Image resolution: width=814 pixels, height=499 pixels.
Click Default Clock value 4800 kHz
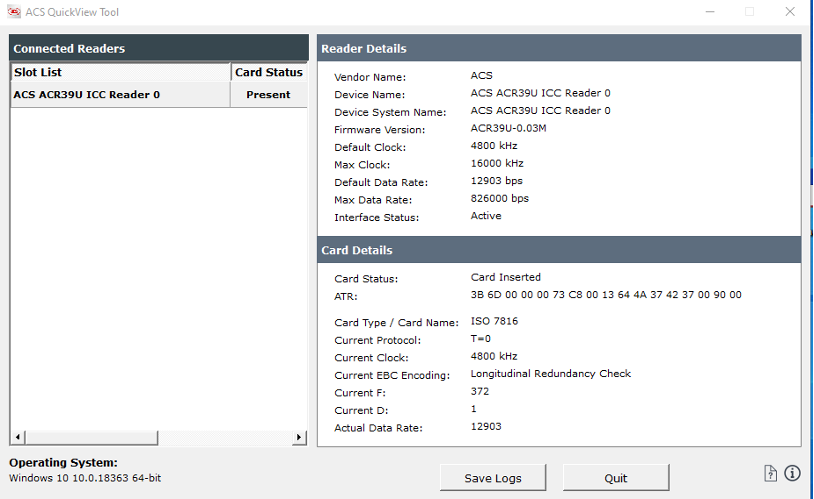point(494,146)
